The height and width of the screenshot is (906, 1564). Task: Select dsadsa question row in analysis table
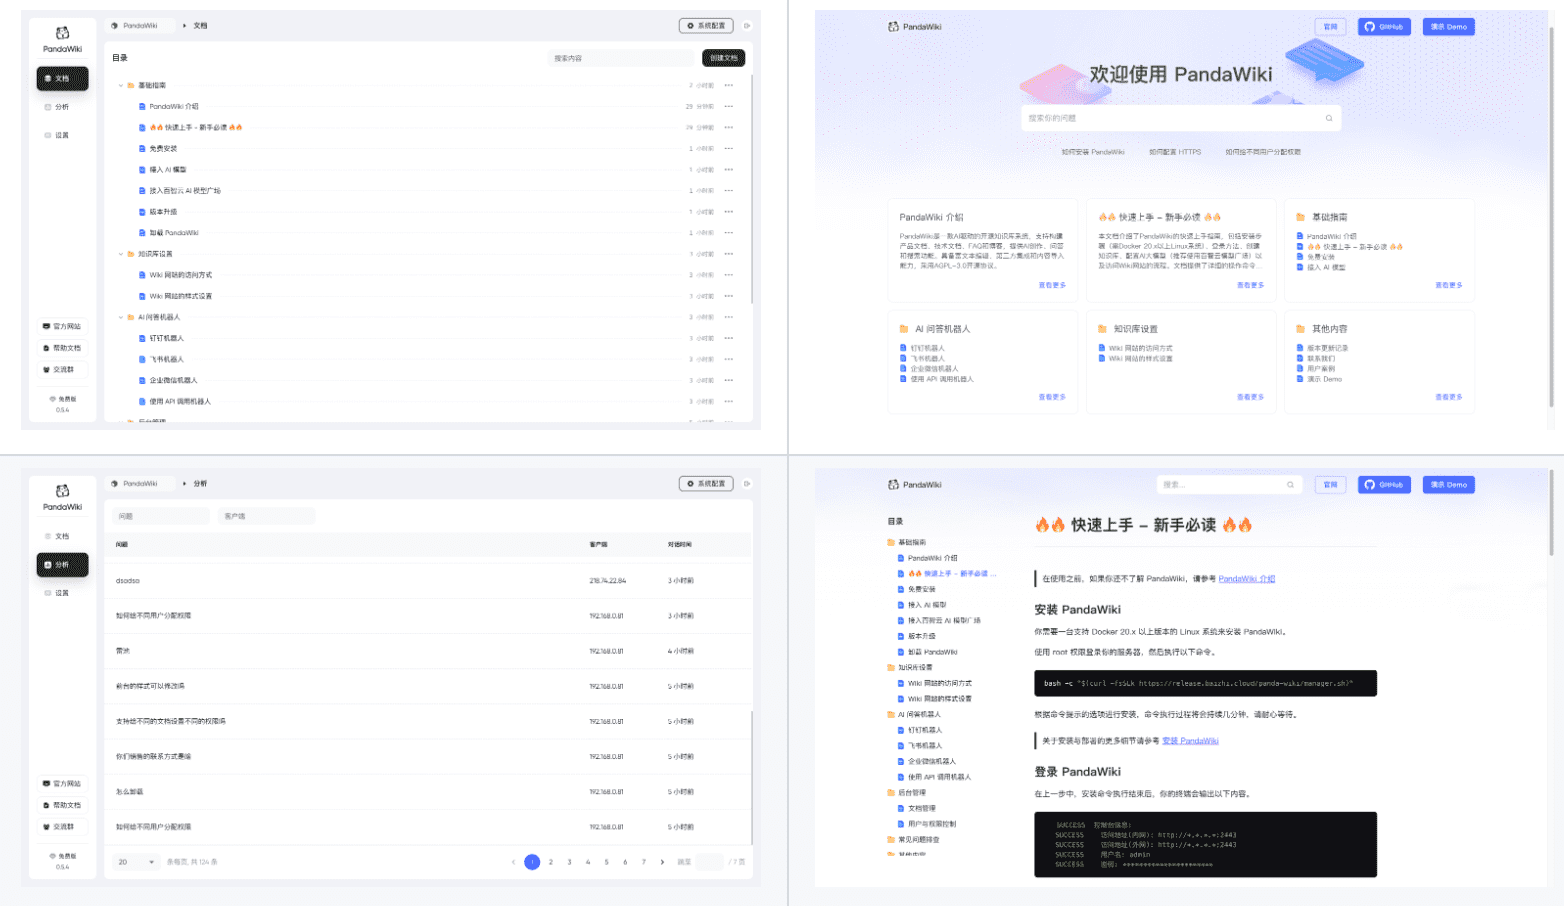point(428,581)
